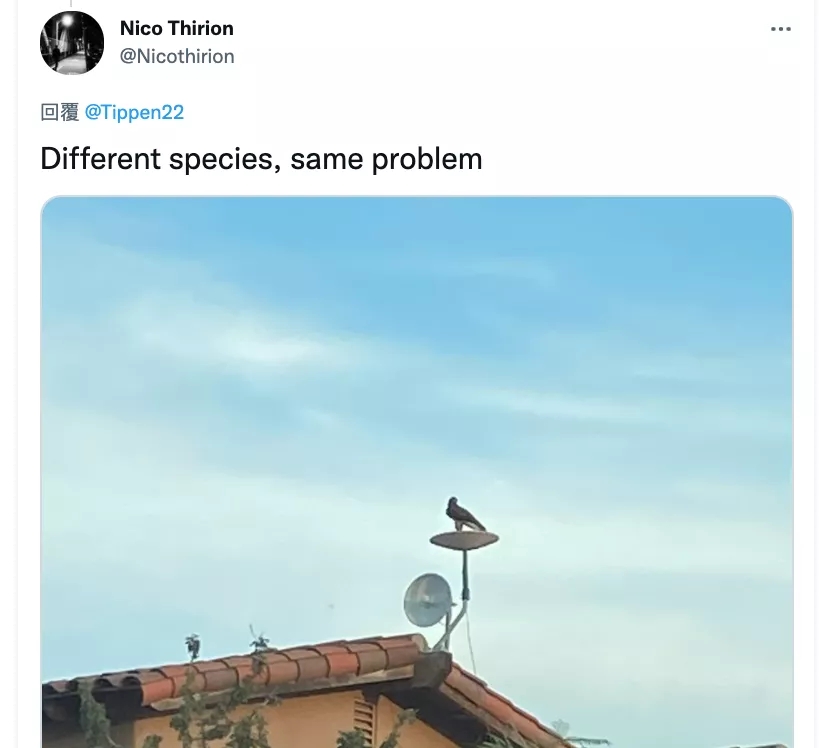The width and height of the screenshot is (820, 748).
Task: Click the 回覆 reply label
Action: coord(60,112)
